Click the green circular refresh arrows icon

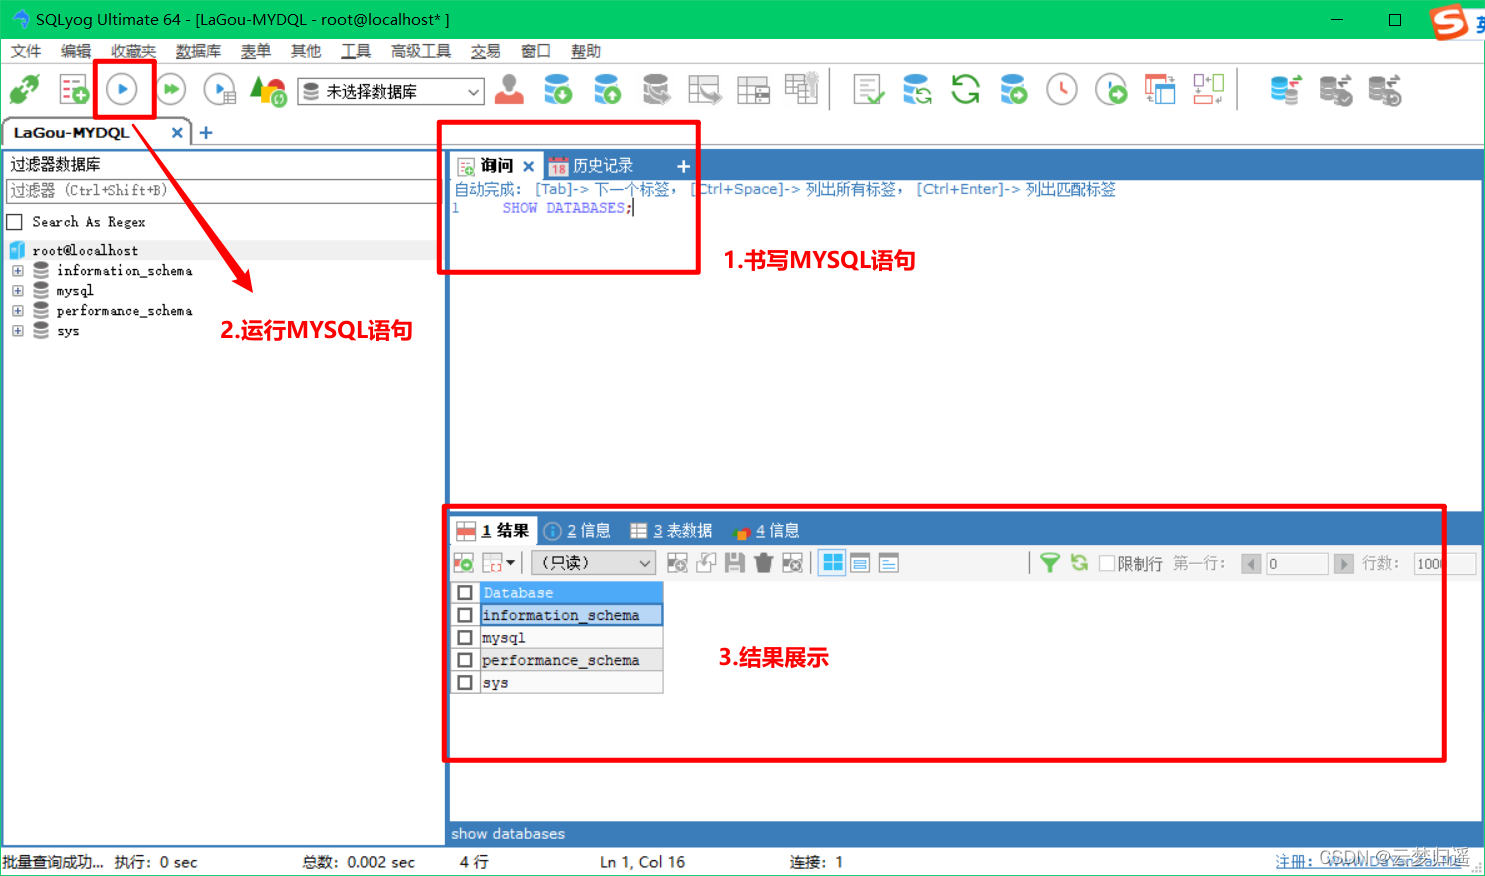click(x=965, y=90)
